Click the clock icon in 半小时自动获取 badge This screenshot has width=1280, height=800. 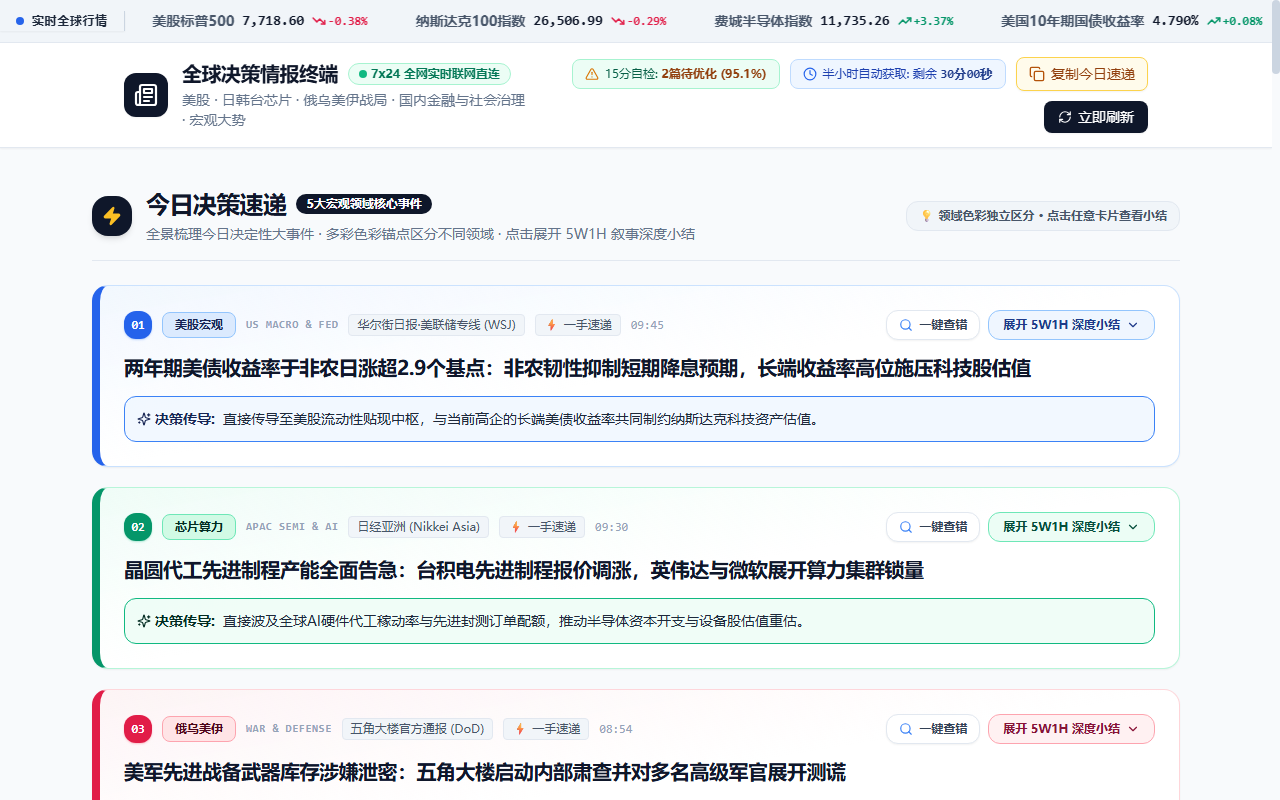(x=809, y=74)
